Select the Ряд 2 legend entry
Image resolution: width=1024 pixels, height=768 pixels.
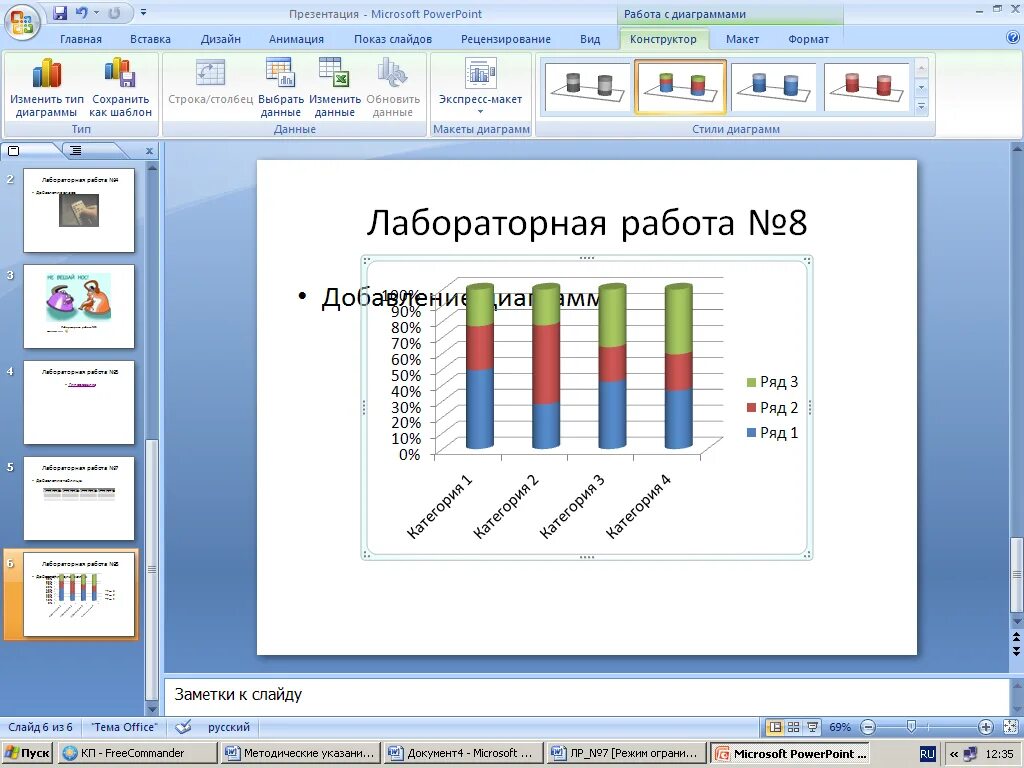click(772, 408)
